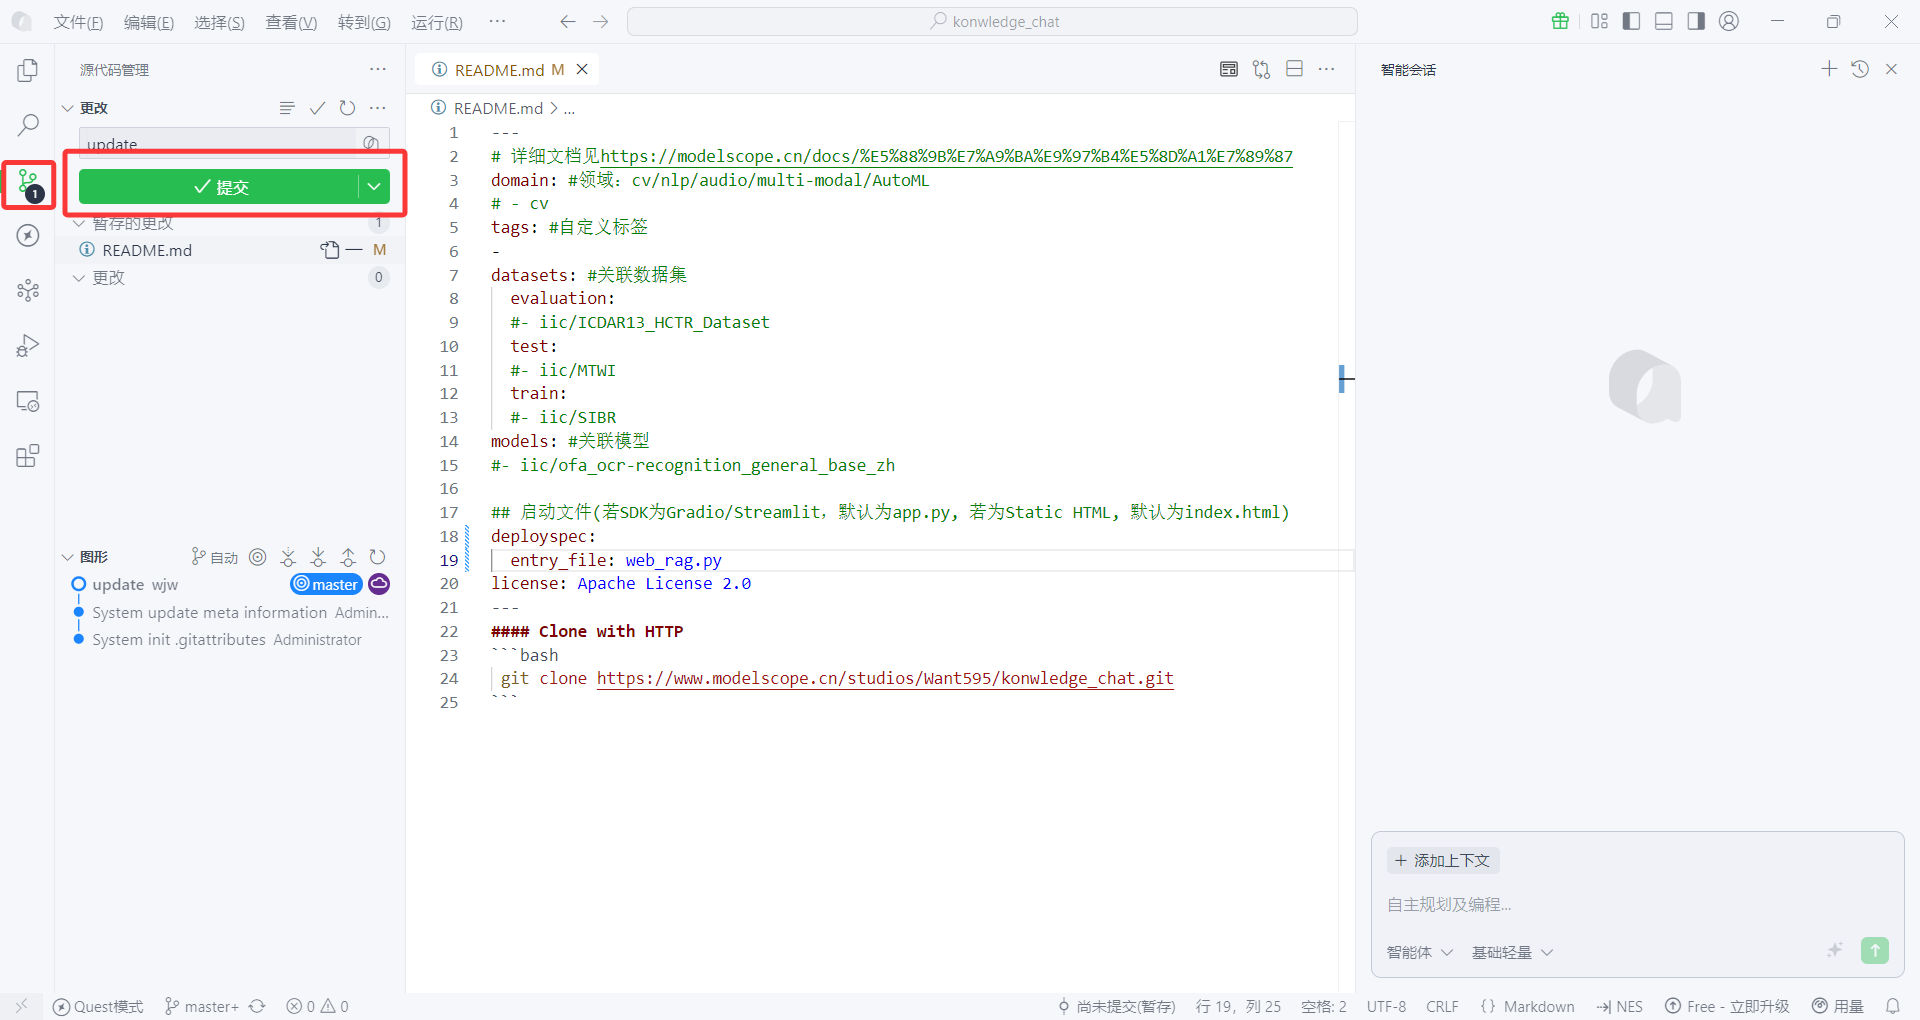1920x1020 pixels.
Task: Click 添加上下文 button in chat
Action: coord(1442,860)
